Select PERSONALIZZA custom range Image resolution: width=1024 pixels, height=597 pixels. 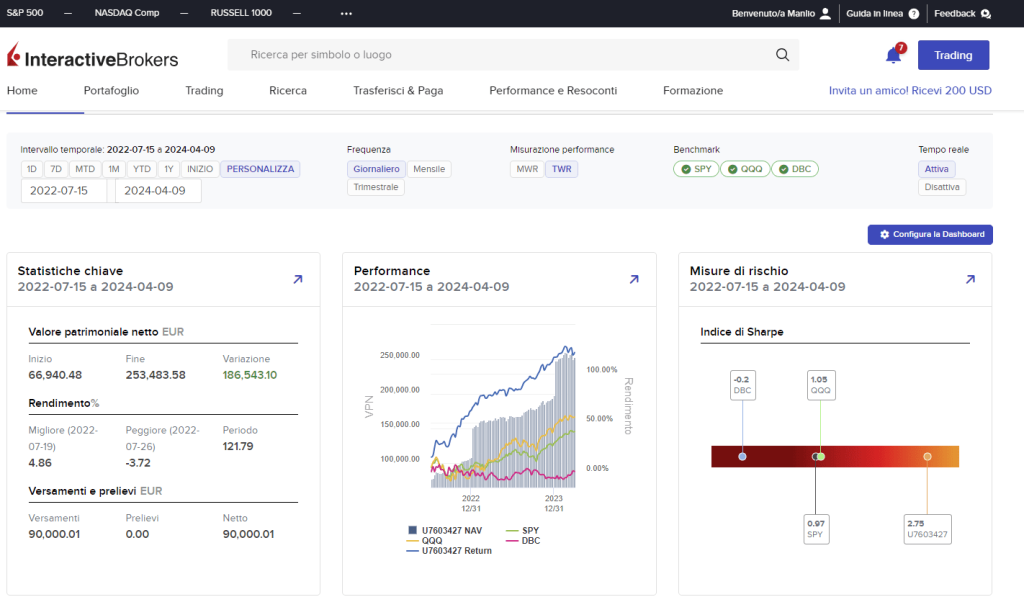tap(261, 169)
